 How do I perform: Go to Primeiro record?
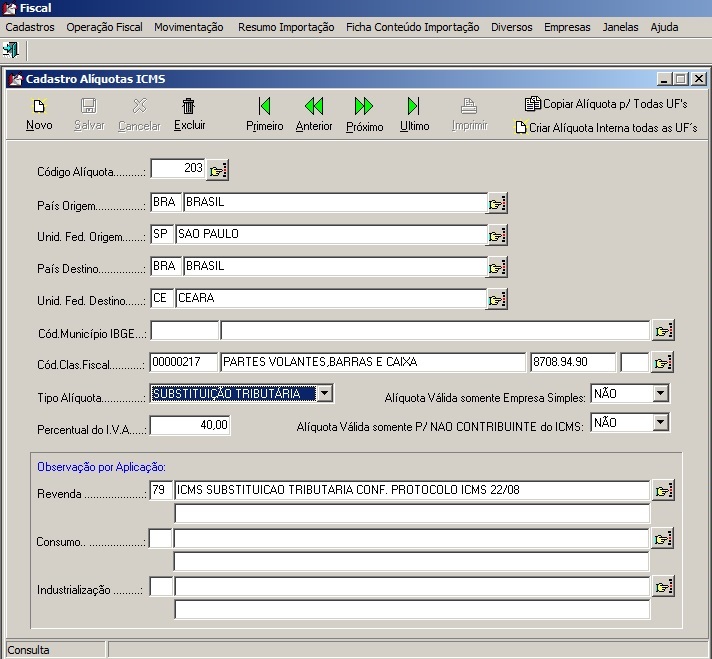(264, 106)
